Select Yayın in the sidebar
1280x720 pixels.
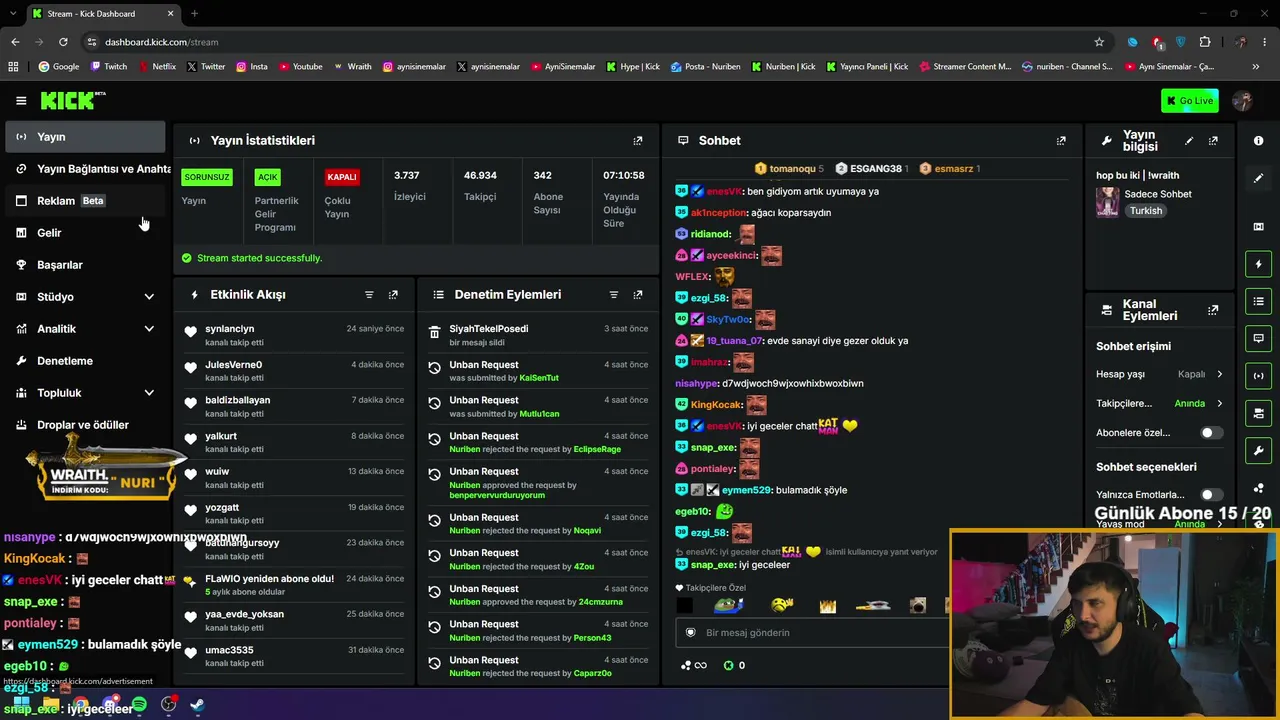[x=85, y=137]
